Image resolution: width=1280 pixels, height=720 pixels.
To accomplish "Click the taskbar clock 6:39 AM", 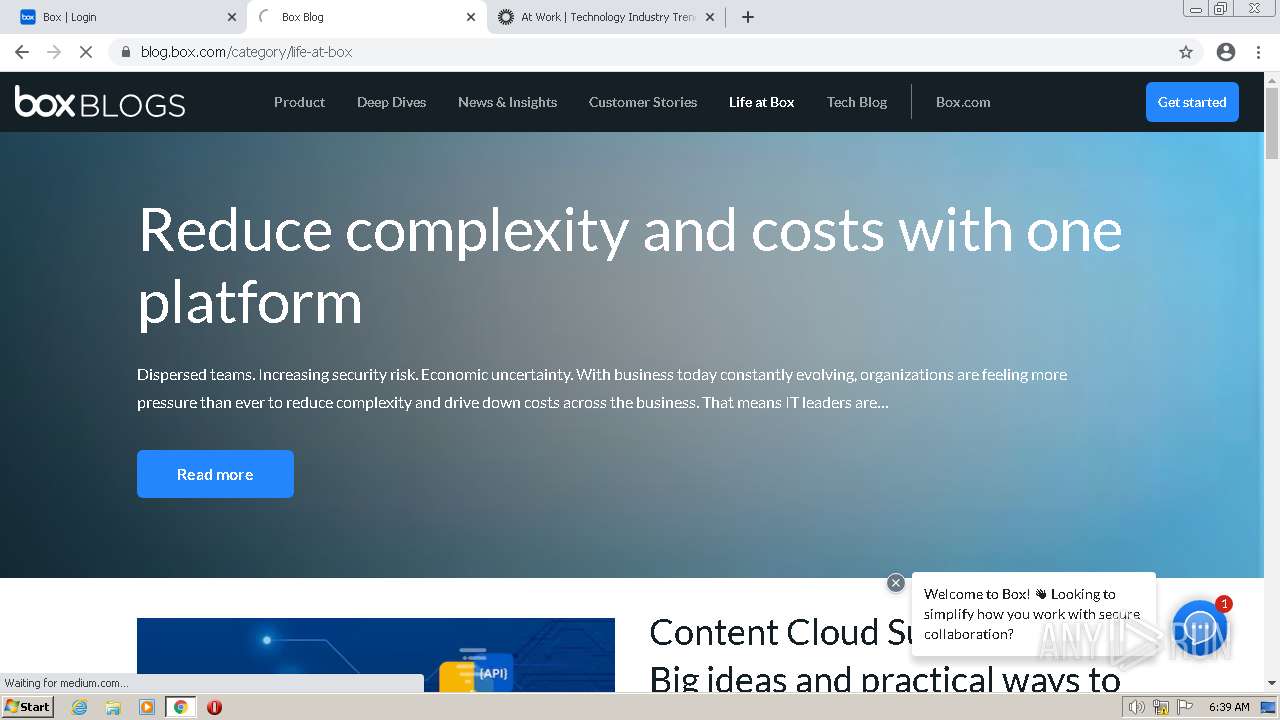I will tap(1229, 707).
